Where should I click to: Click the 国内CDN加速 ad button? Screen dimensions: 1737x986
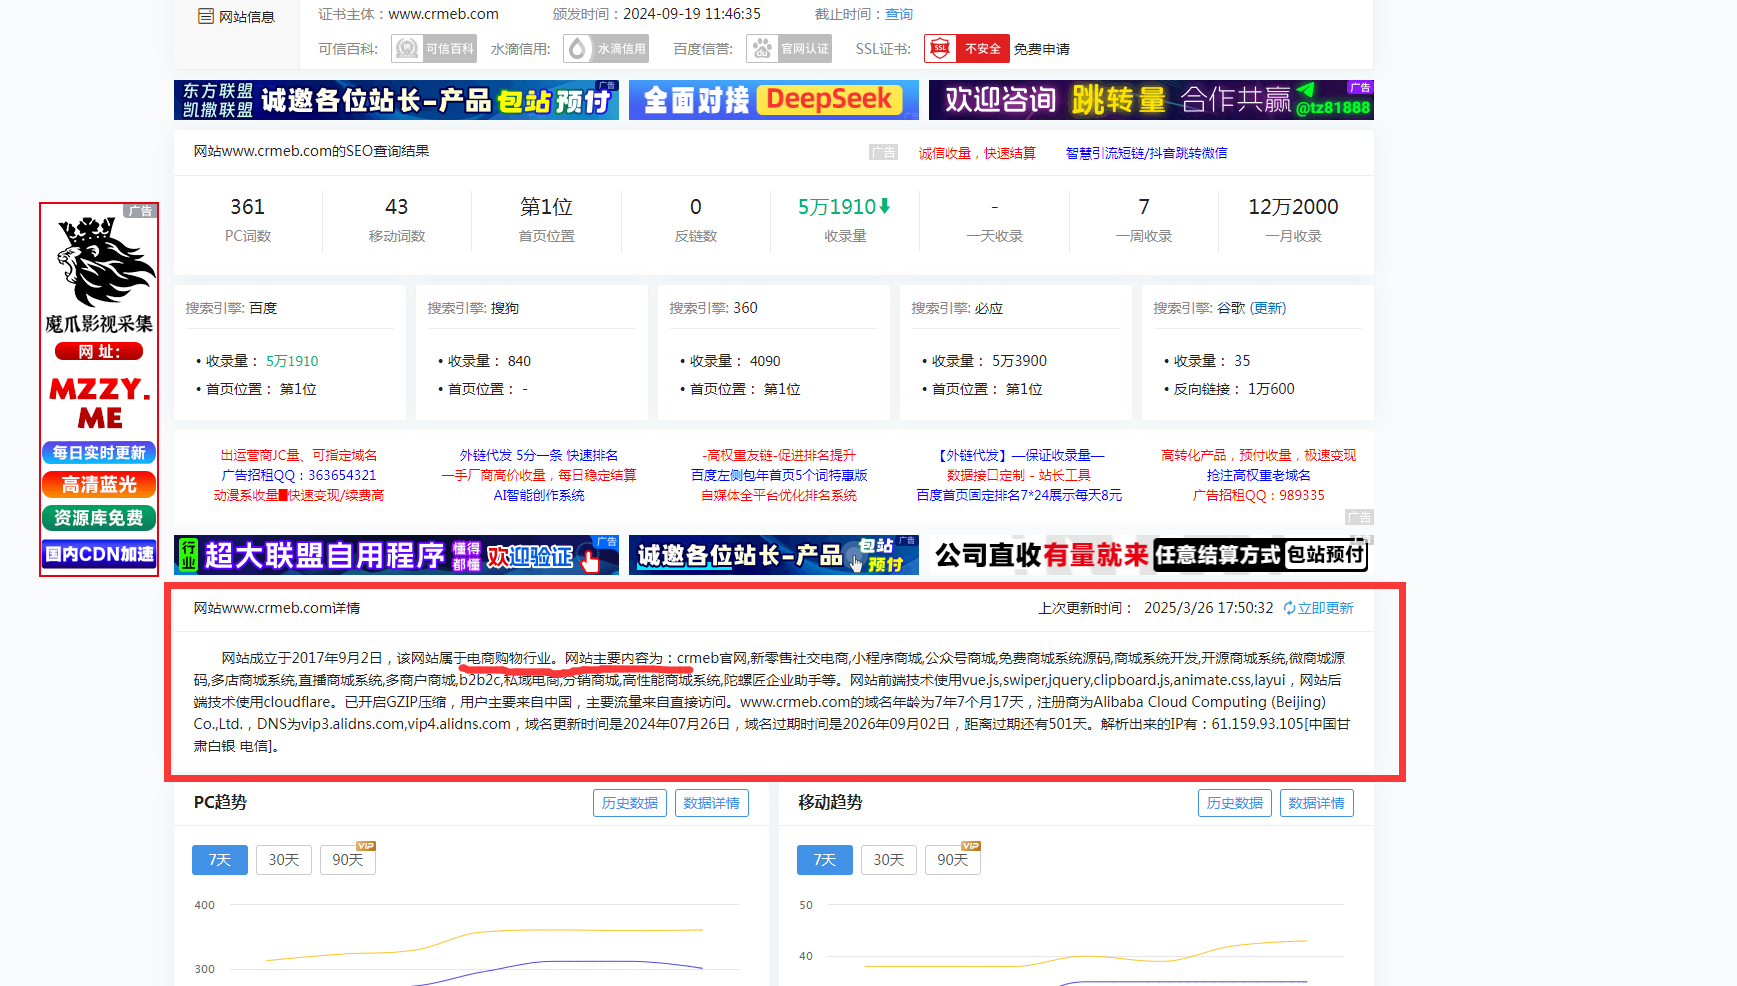click(99, 554)
